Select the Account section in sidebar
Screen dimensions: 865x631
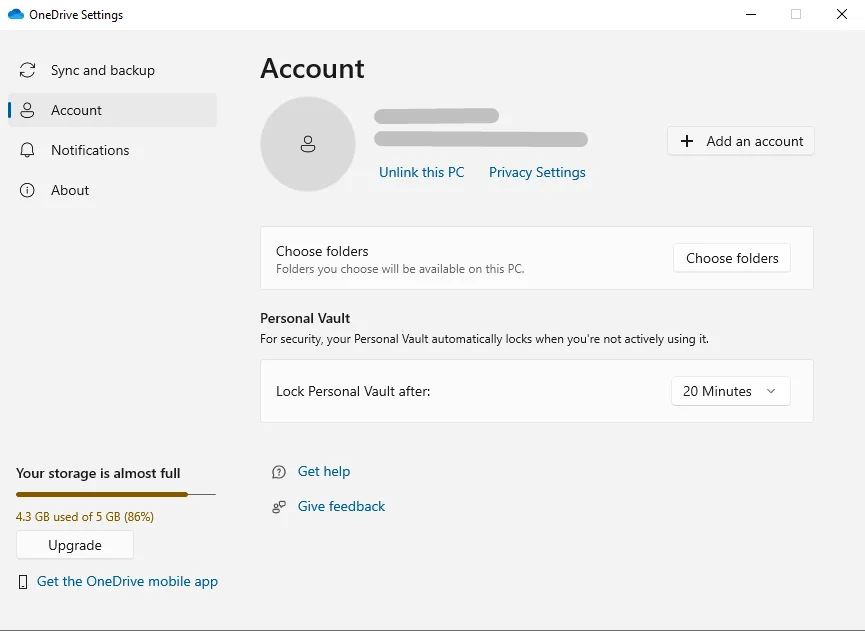[x=113, y=110]
